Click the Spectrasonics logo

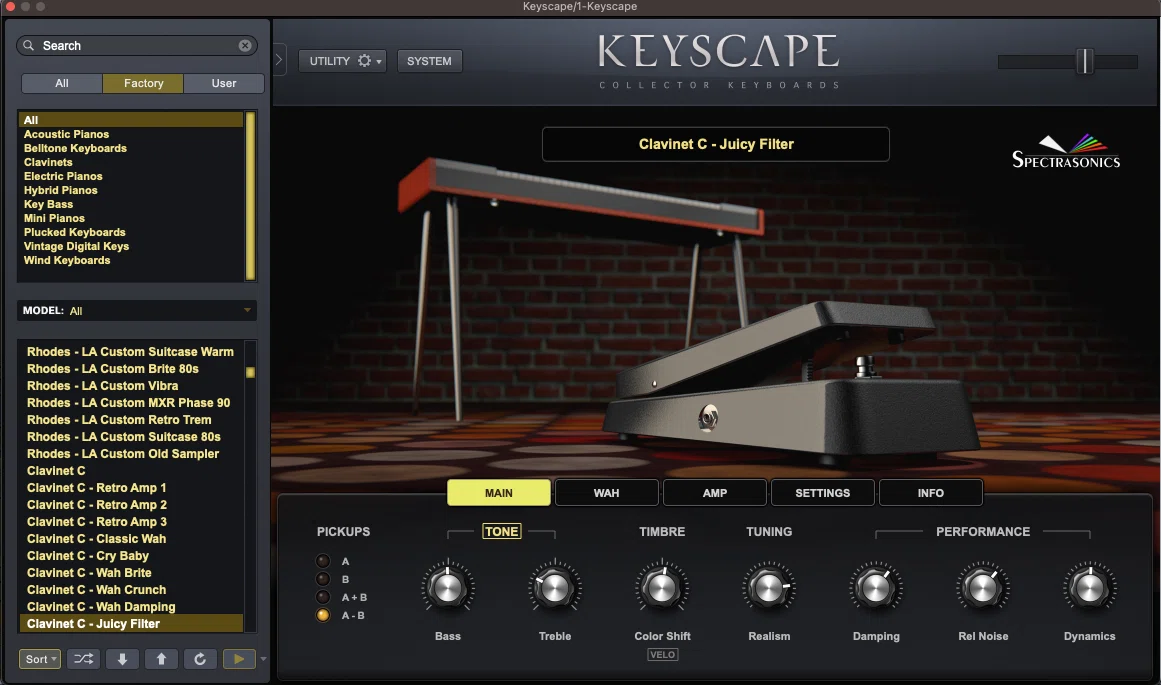pyautogui.click(x=1065, y=151)
